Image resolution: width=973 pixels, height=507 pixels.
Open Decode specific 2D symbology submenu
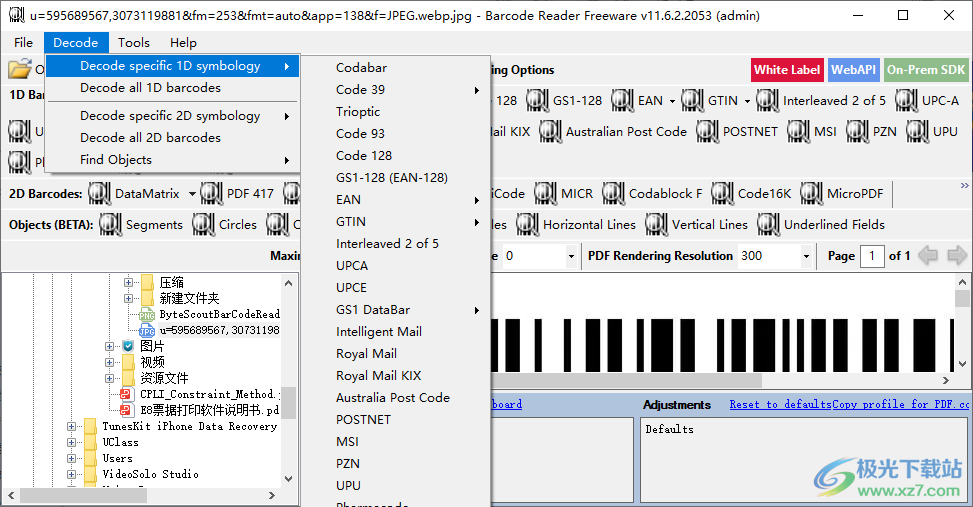tap(173, 116)
